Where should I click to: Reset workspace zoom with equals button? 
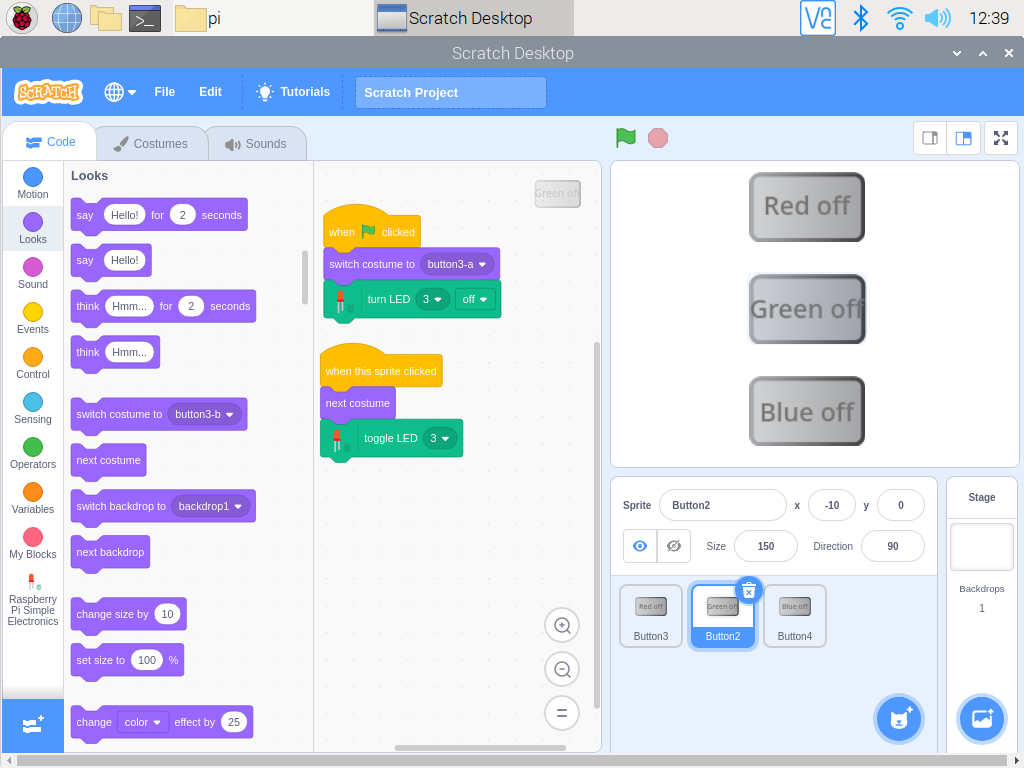click(562, 712)
